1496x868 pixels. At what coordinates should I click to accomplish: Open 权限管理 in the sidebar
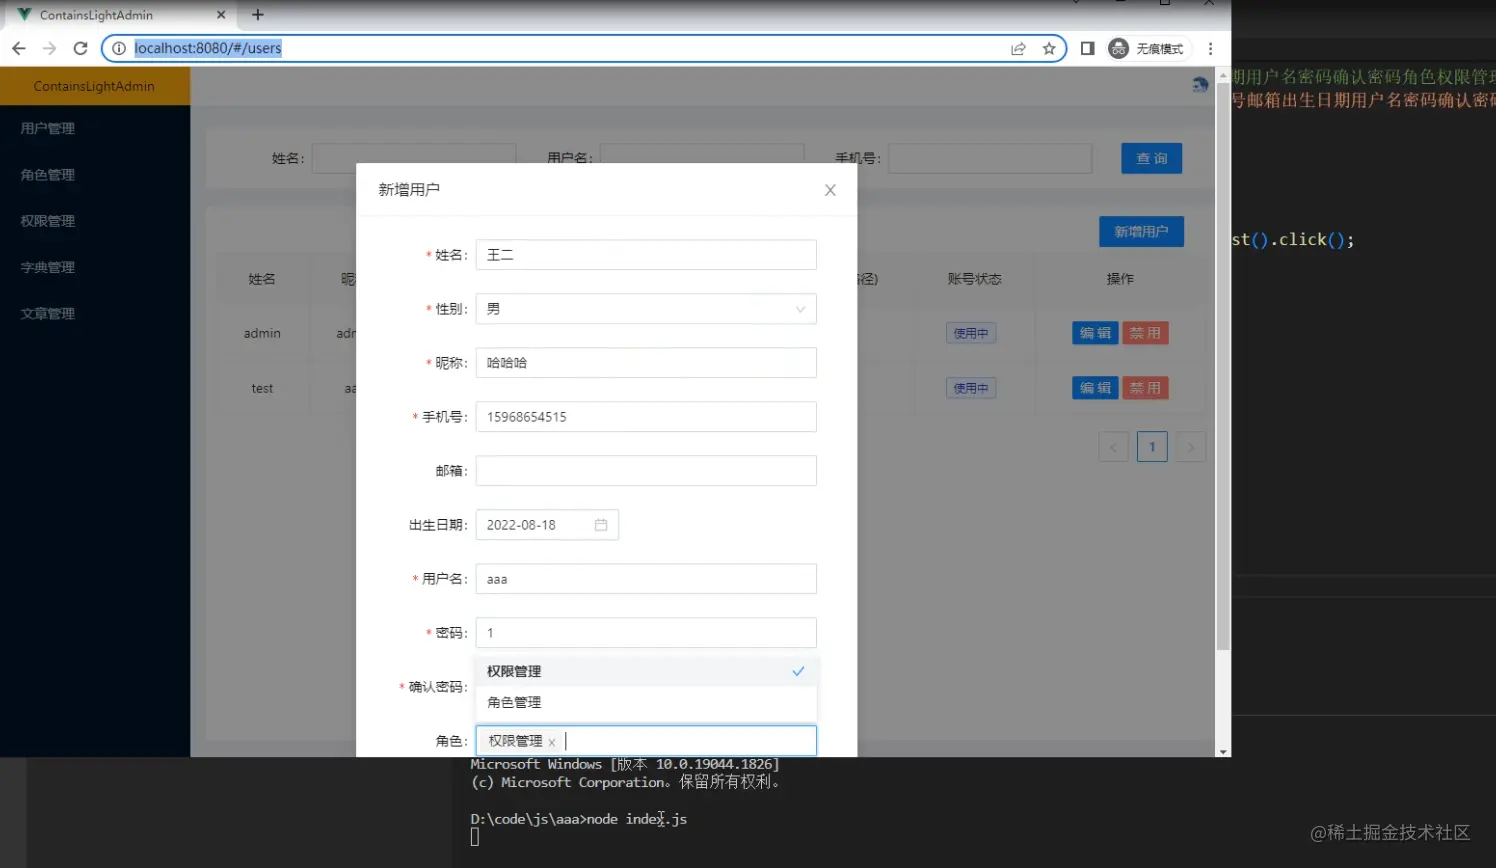pos(48,221)
